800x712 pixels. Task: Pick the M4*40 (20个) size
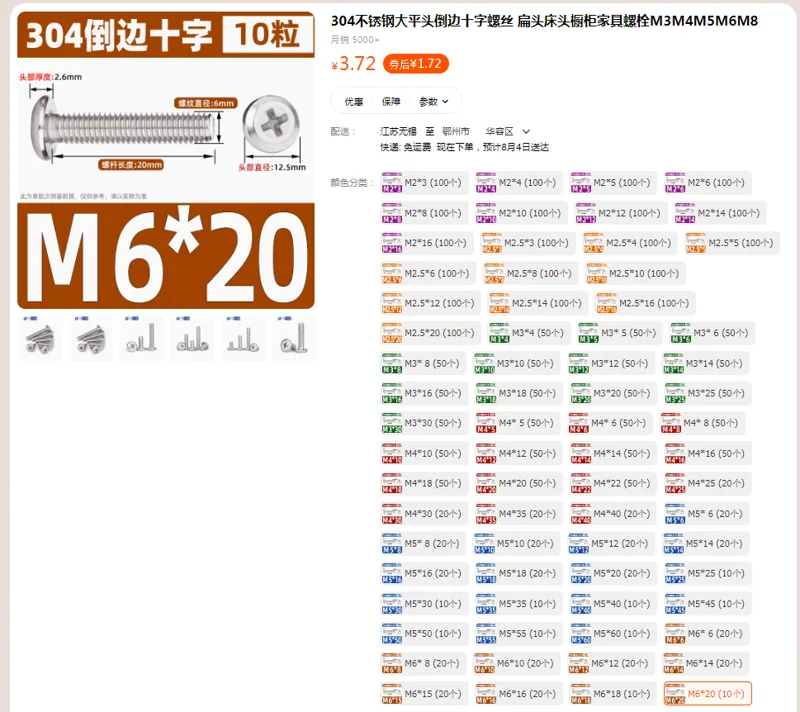pyautogui.click(x=613, y=514)
